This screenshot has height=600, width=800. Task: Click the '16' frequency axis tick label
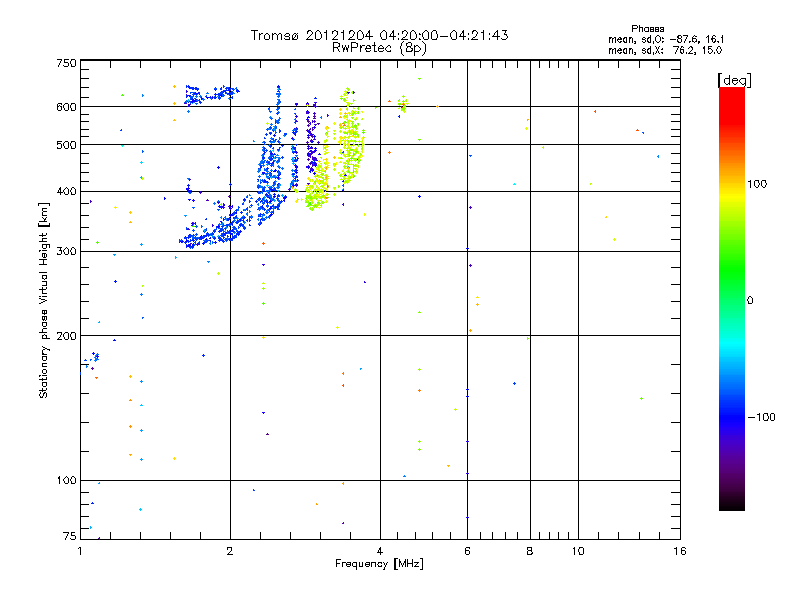click(680, 551)
